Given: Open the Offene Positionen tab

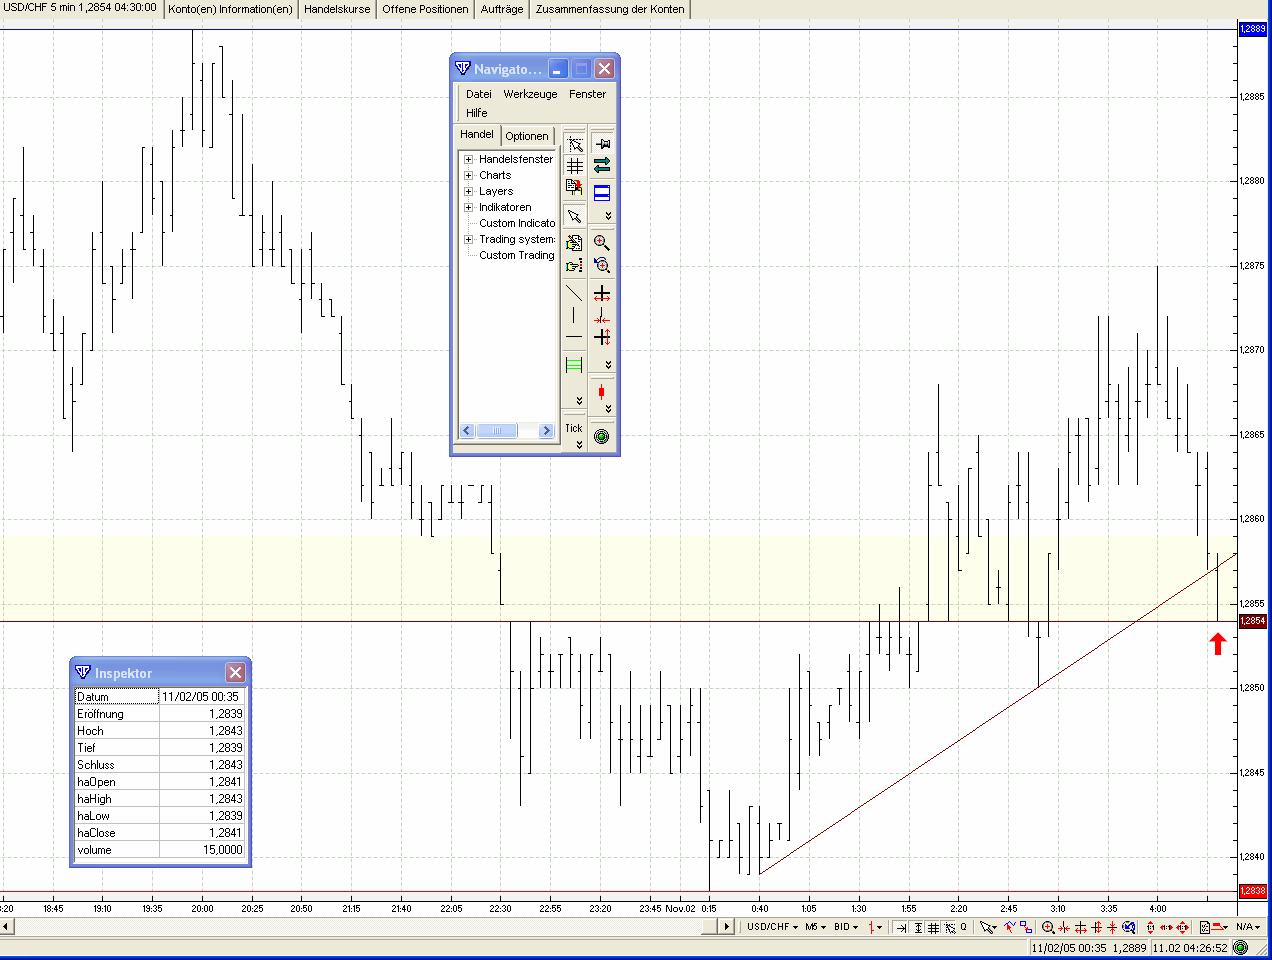Looking at the screenshot, I should (425, 9).
